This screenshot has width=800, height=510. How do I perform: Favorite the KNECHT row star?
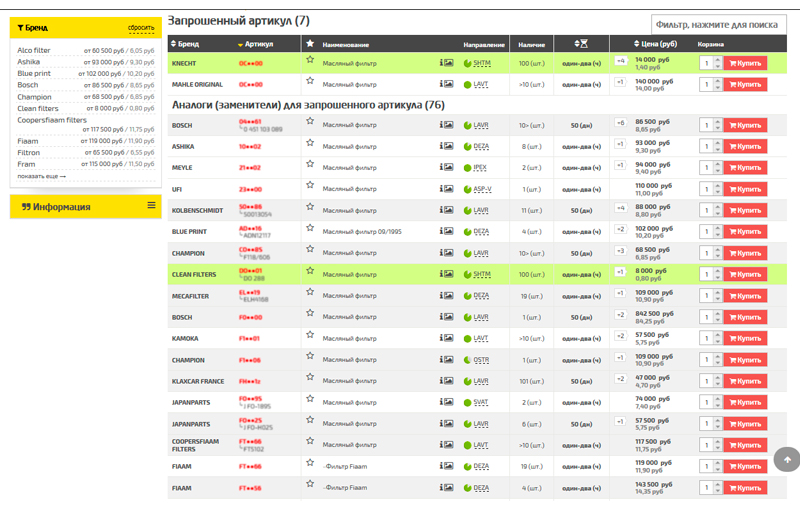coord(310,60)
